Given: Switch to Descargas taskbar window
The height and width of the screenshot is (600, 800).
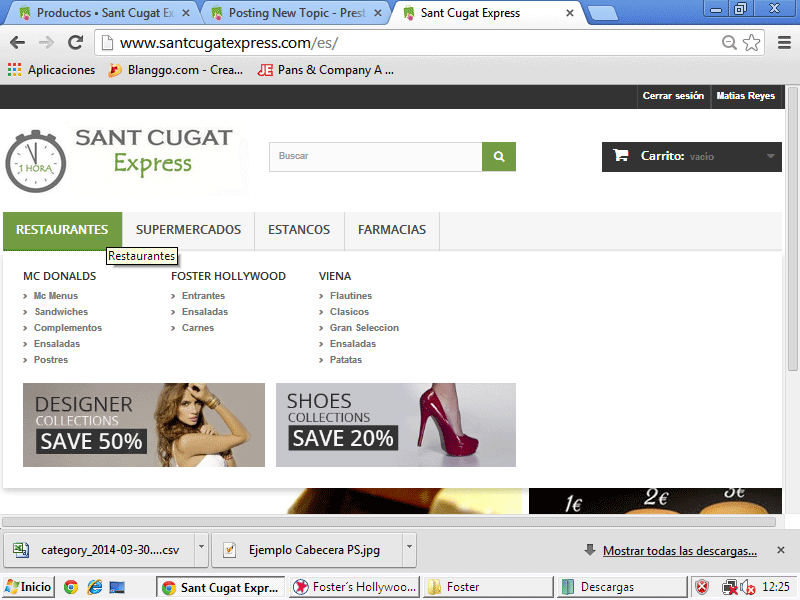Looking at the screenshot, I should pos(622,587).
